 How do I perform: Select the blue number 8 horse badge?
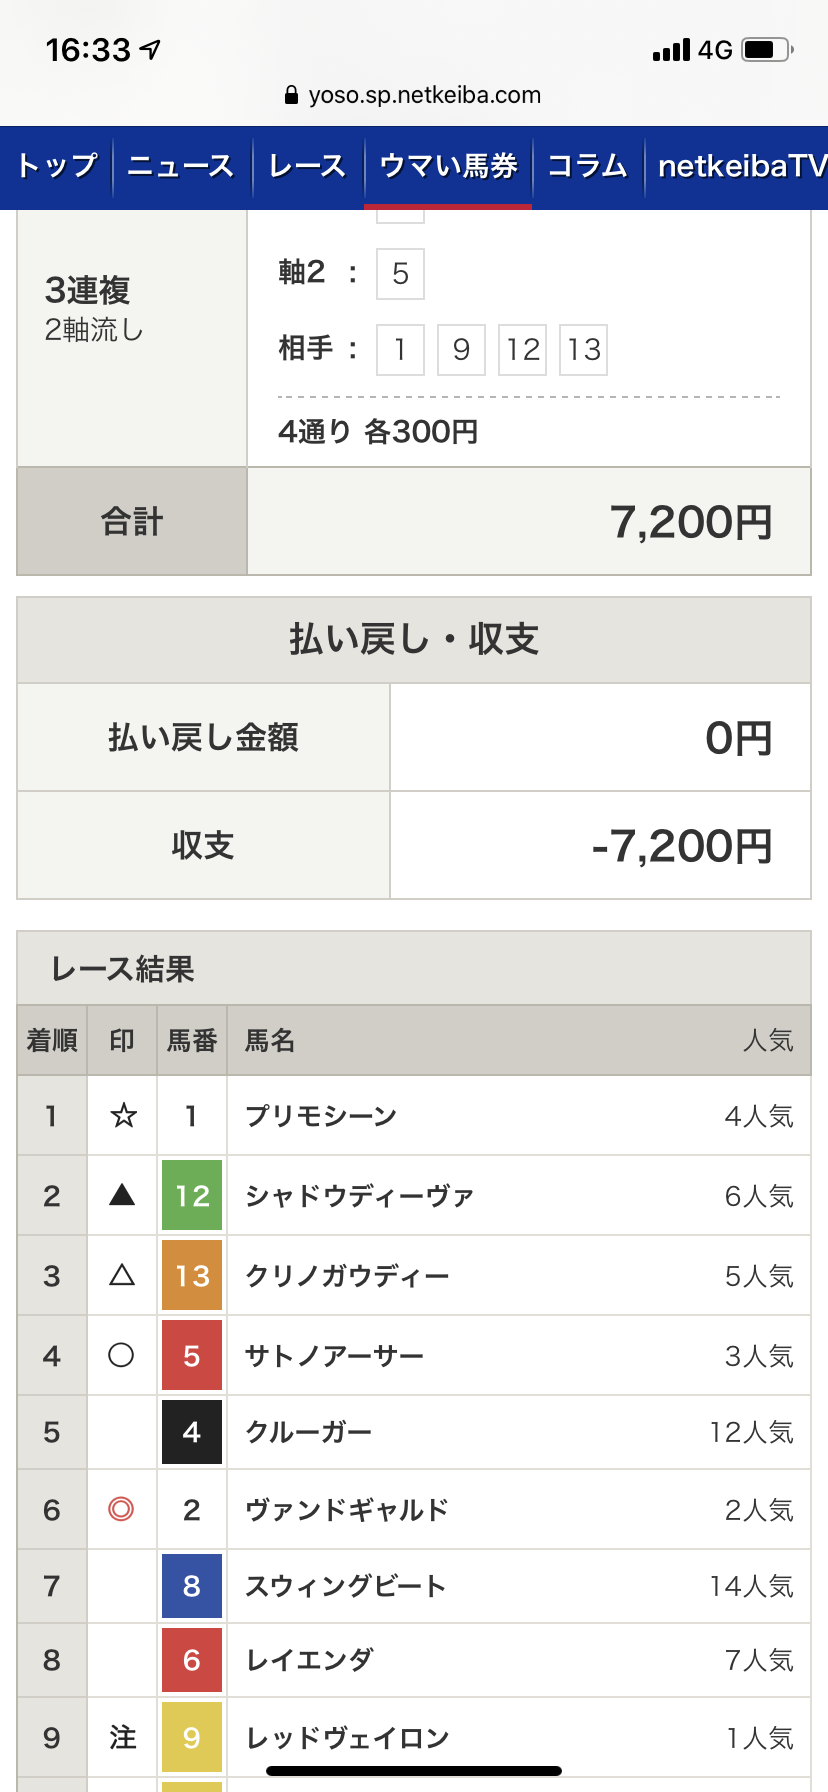point(192,1585)
